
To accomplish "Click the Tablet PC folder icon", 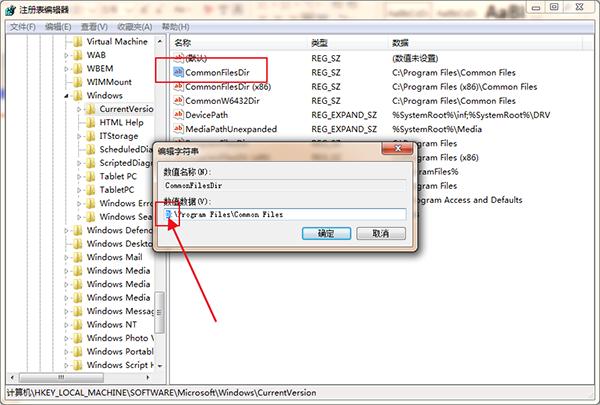I will pos(91,176).
